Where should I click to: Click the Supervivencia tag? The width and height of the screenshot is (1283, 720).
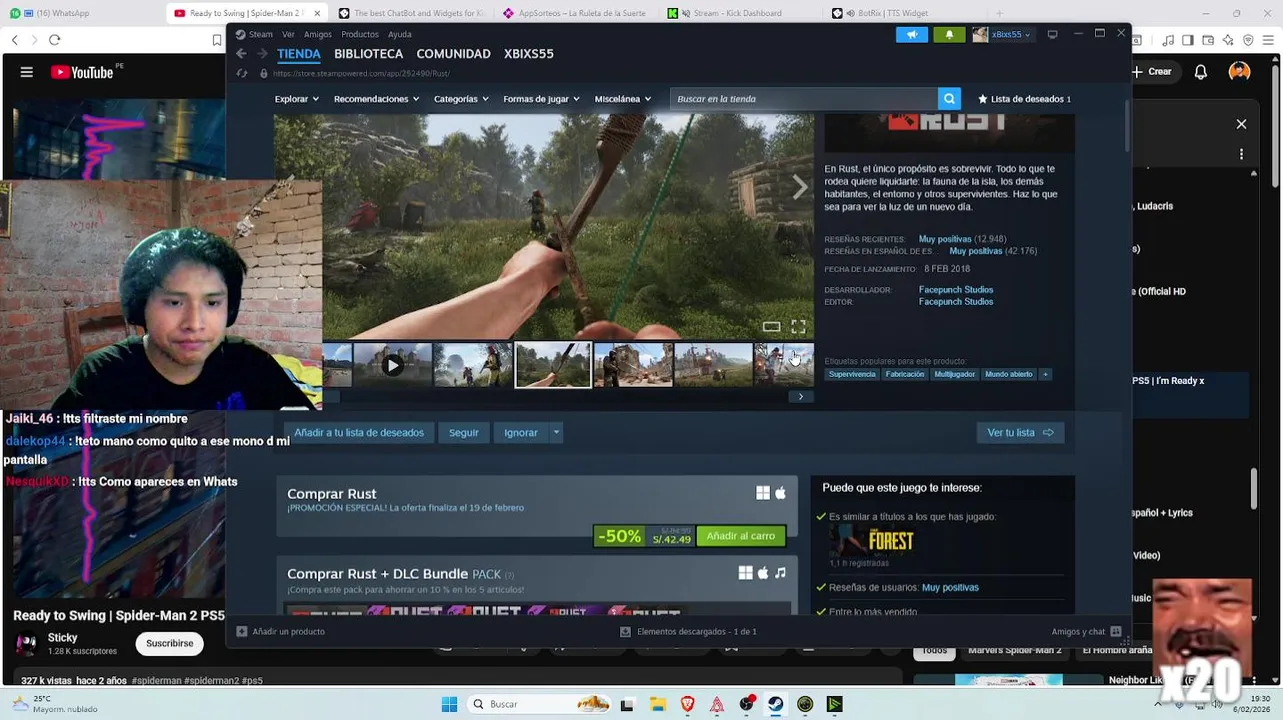point(852,374)
